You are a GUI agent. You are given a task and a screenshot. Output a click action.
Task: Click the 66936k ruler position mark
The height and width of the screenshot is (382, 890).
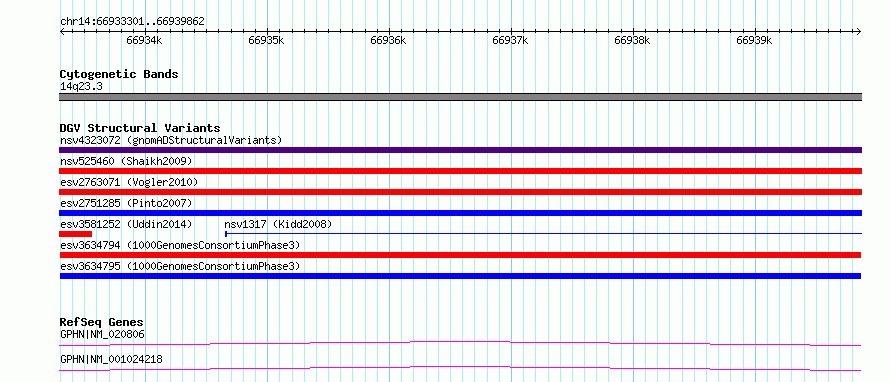point(389,40)
